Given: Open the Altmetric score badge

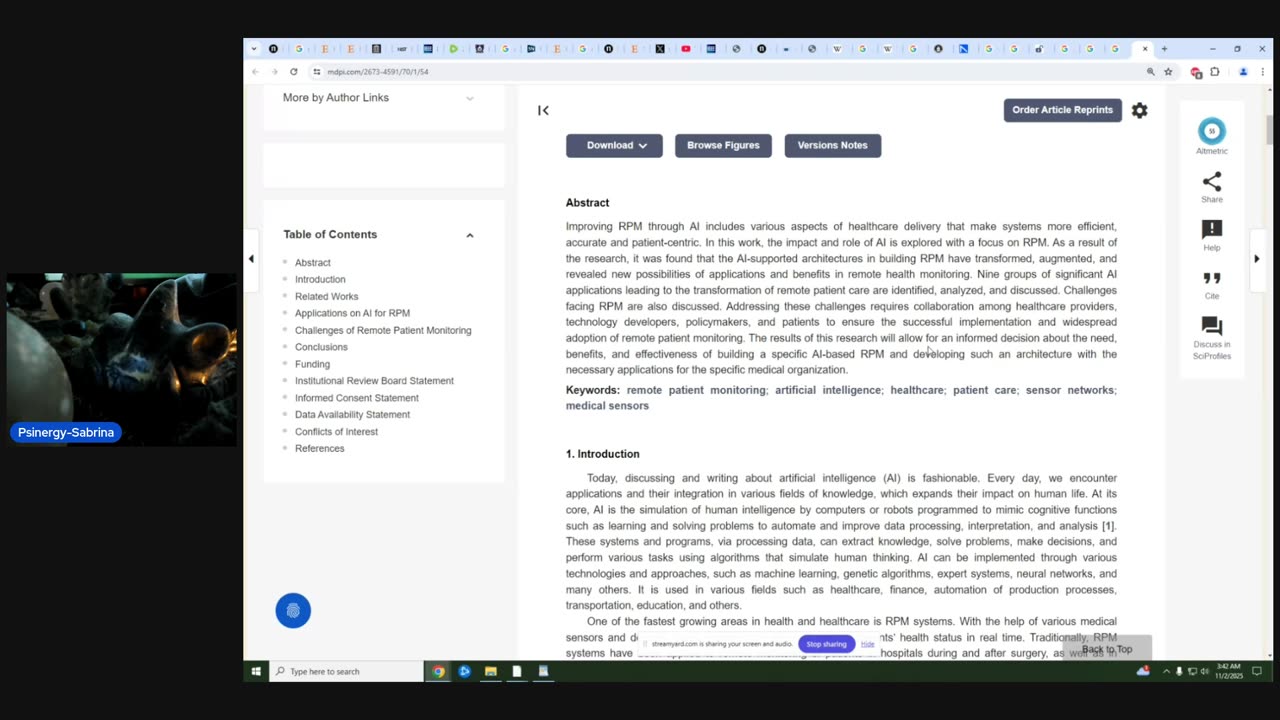Looking at the screenshot, I should [1211, 131].
